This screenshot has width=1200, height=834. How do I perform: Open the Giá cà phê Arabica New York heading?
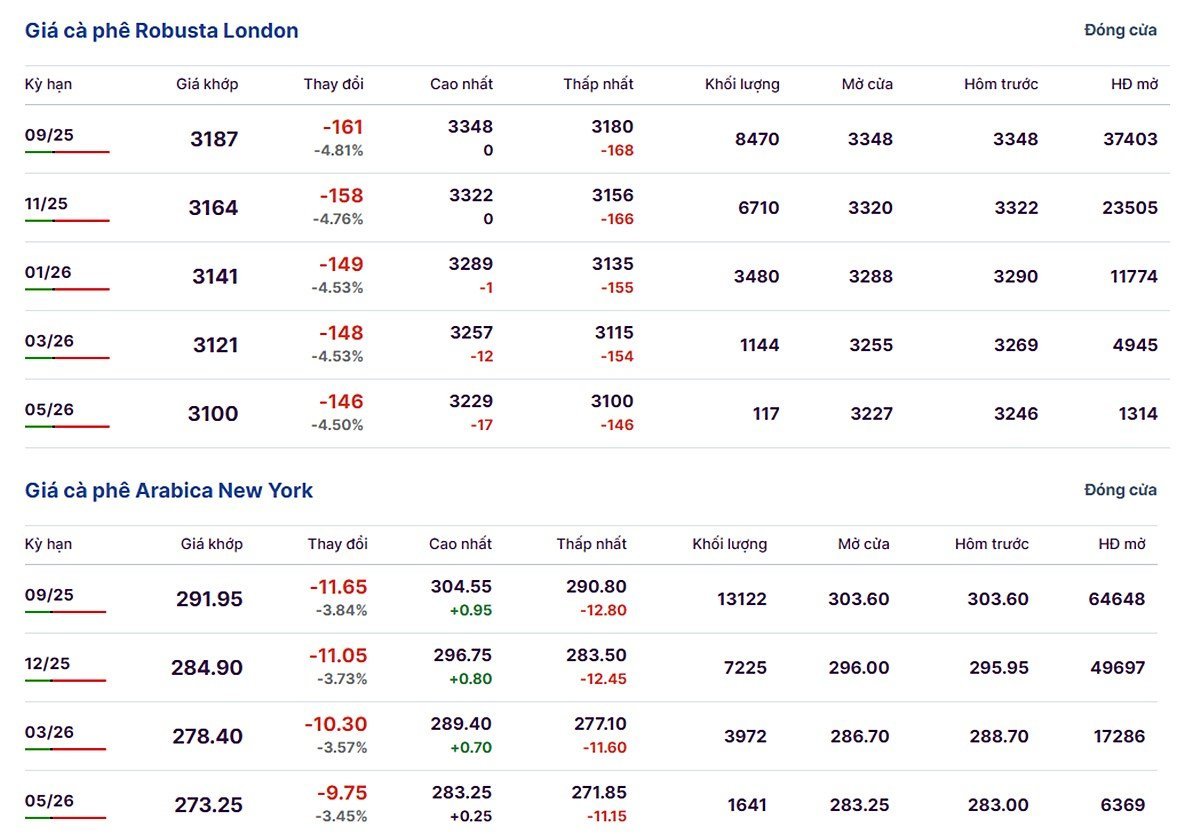(169, 491)
